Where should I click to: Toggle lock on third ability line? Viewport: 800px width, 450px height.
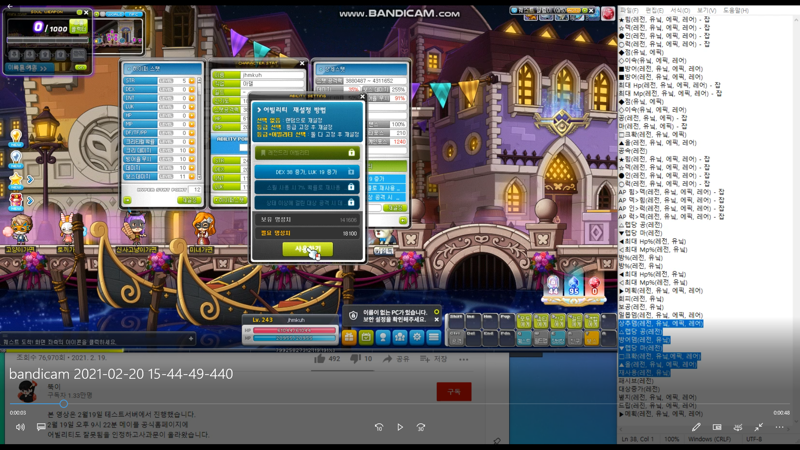[x=351, y=203]
